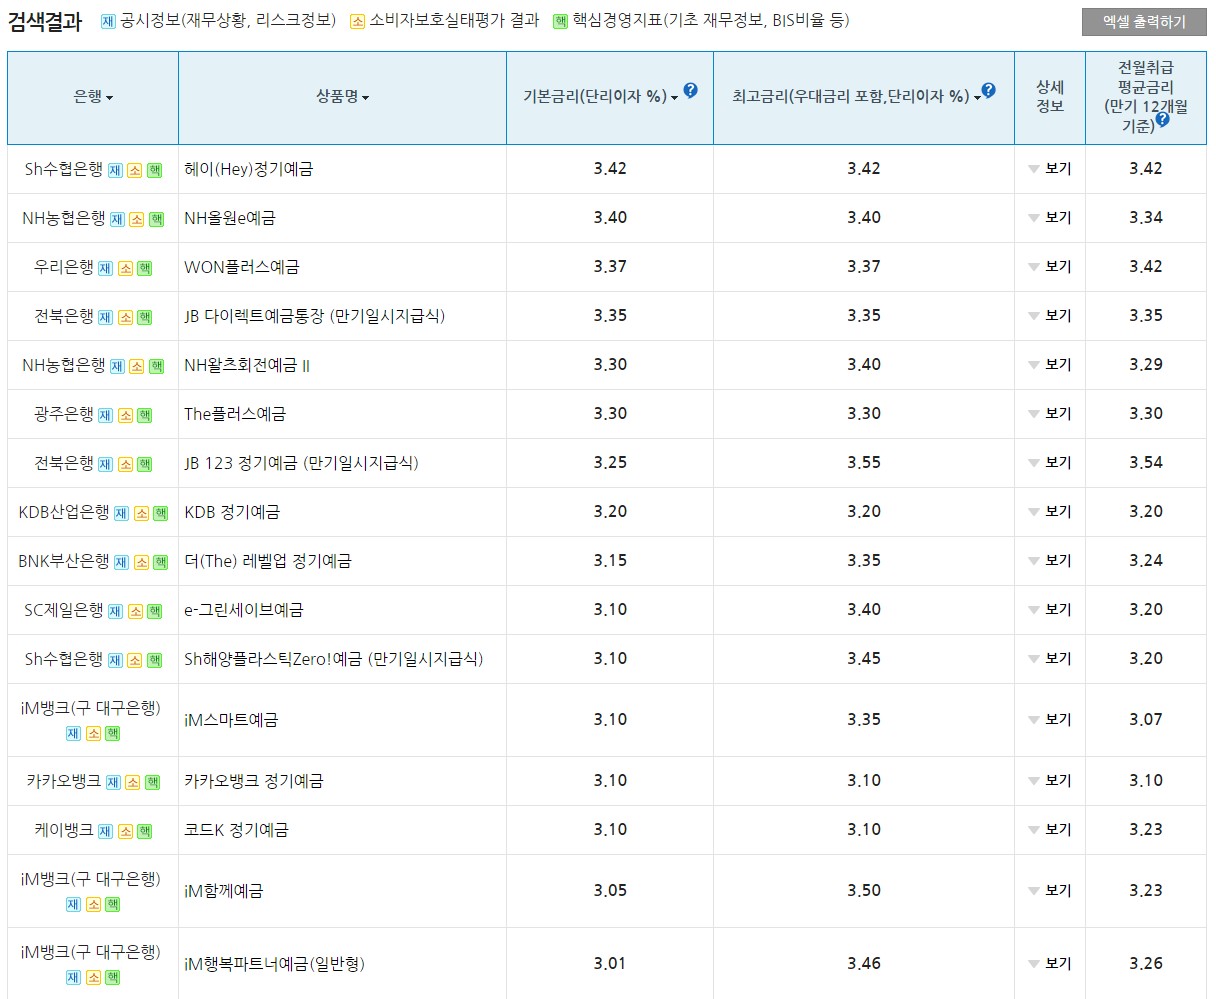Click bank name NH농협은행 in NH올원e예금 row
Image resolution: width=1216 pixels, height=999 pixels.
tap(63, 218)
